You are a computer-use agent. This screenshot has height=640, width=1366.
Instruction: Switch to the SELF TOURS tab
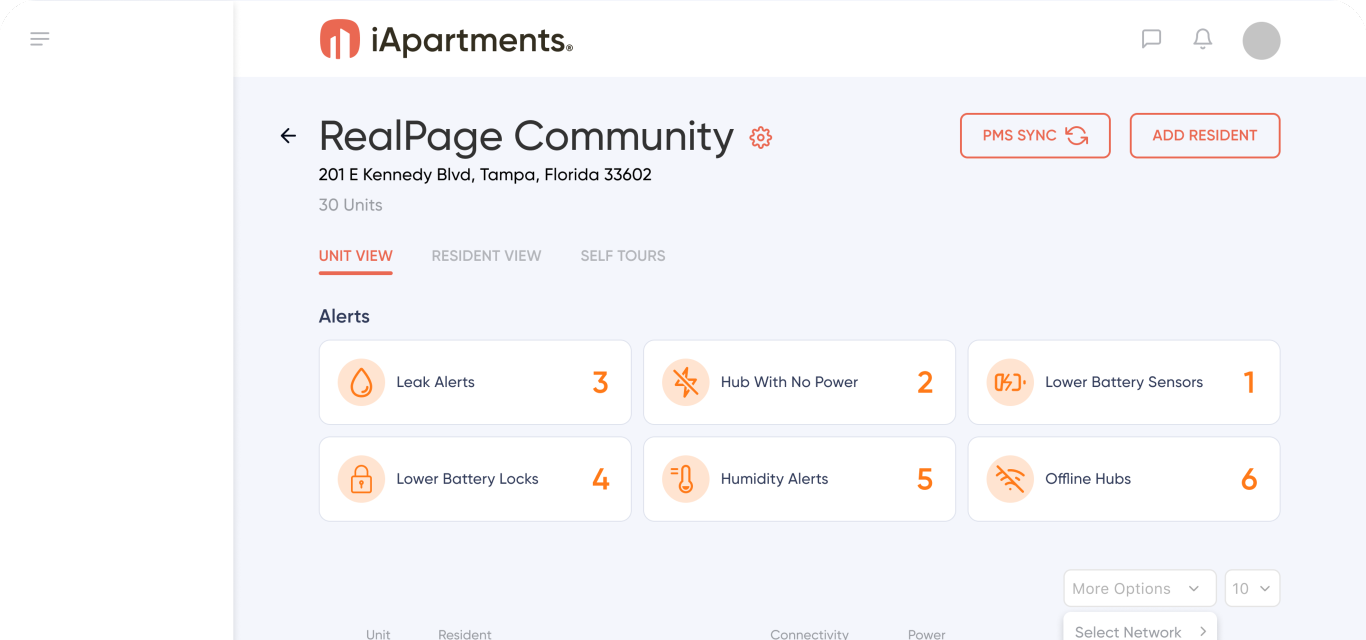pyautogui.click(x=623, y=256)
